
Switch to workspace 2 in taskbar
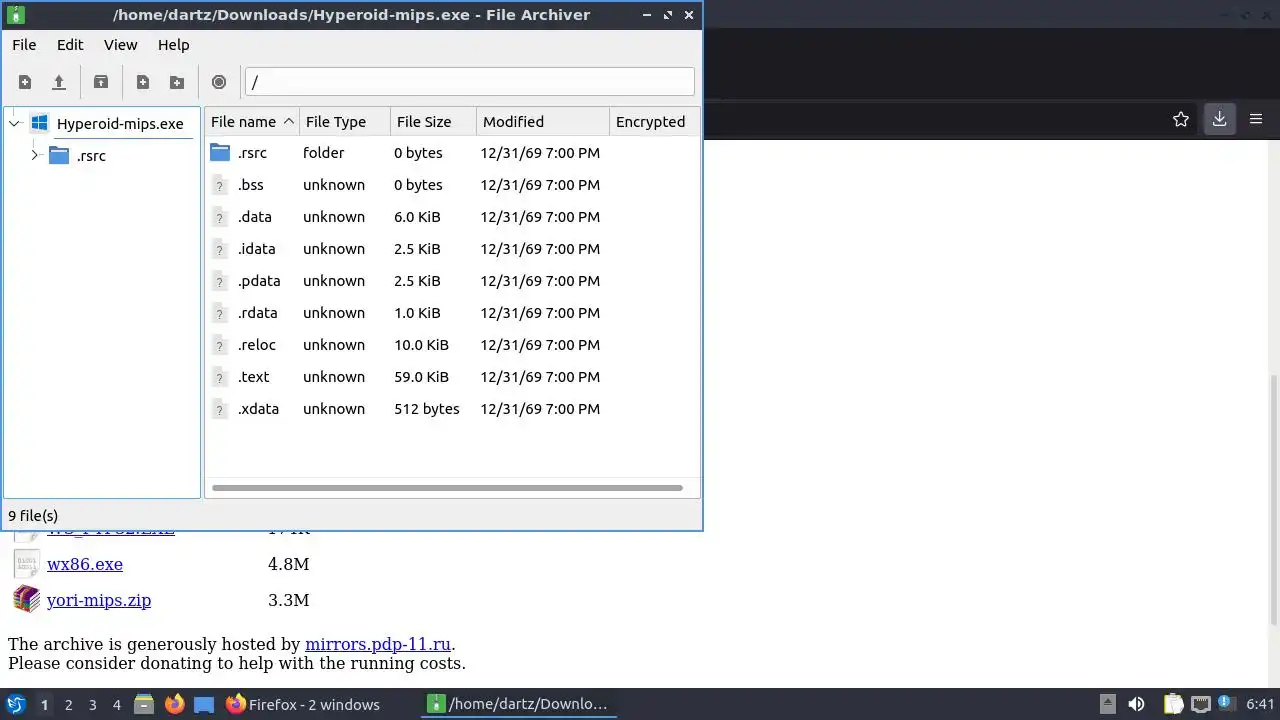coord(68,704)
